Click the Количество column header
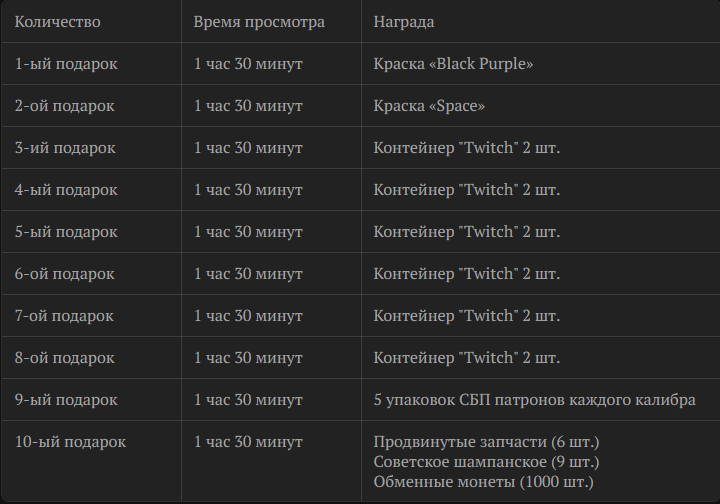Image resolution: width=720 pixels, height=504 pixels. 57,22
